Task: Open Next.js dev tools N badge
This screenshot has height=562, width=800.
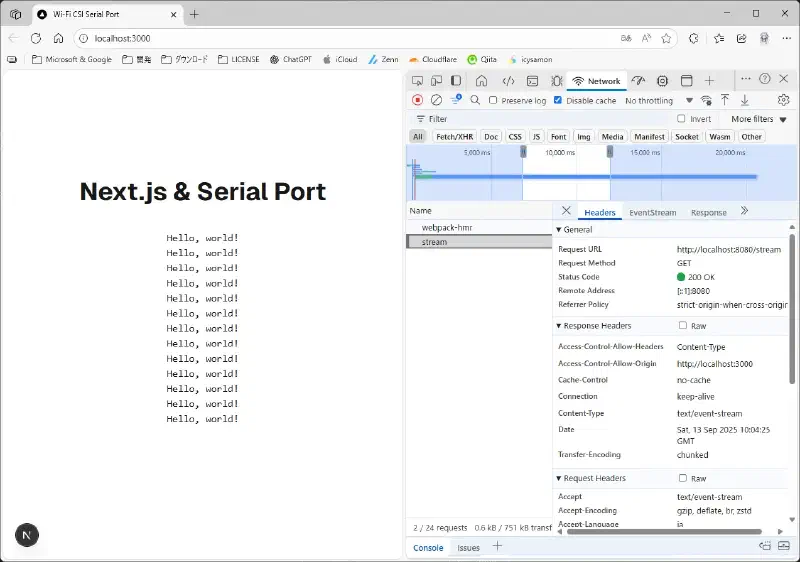Action: (27, 535)
